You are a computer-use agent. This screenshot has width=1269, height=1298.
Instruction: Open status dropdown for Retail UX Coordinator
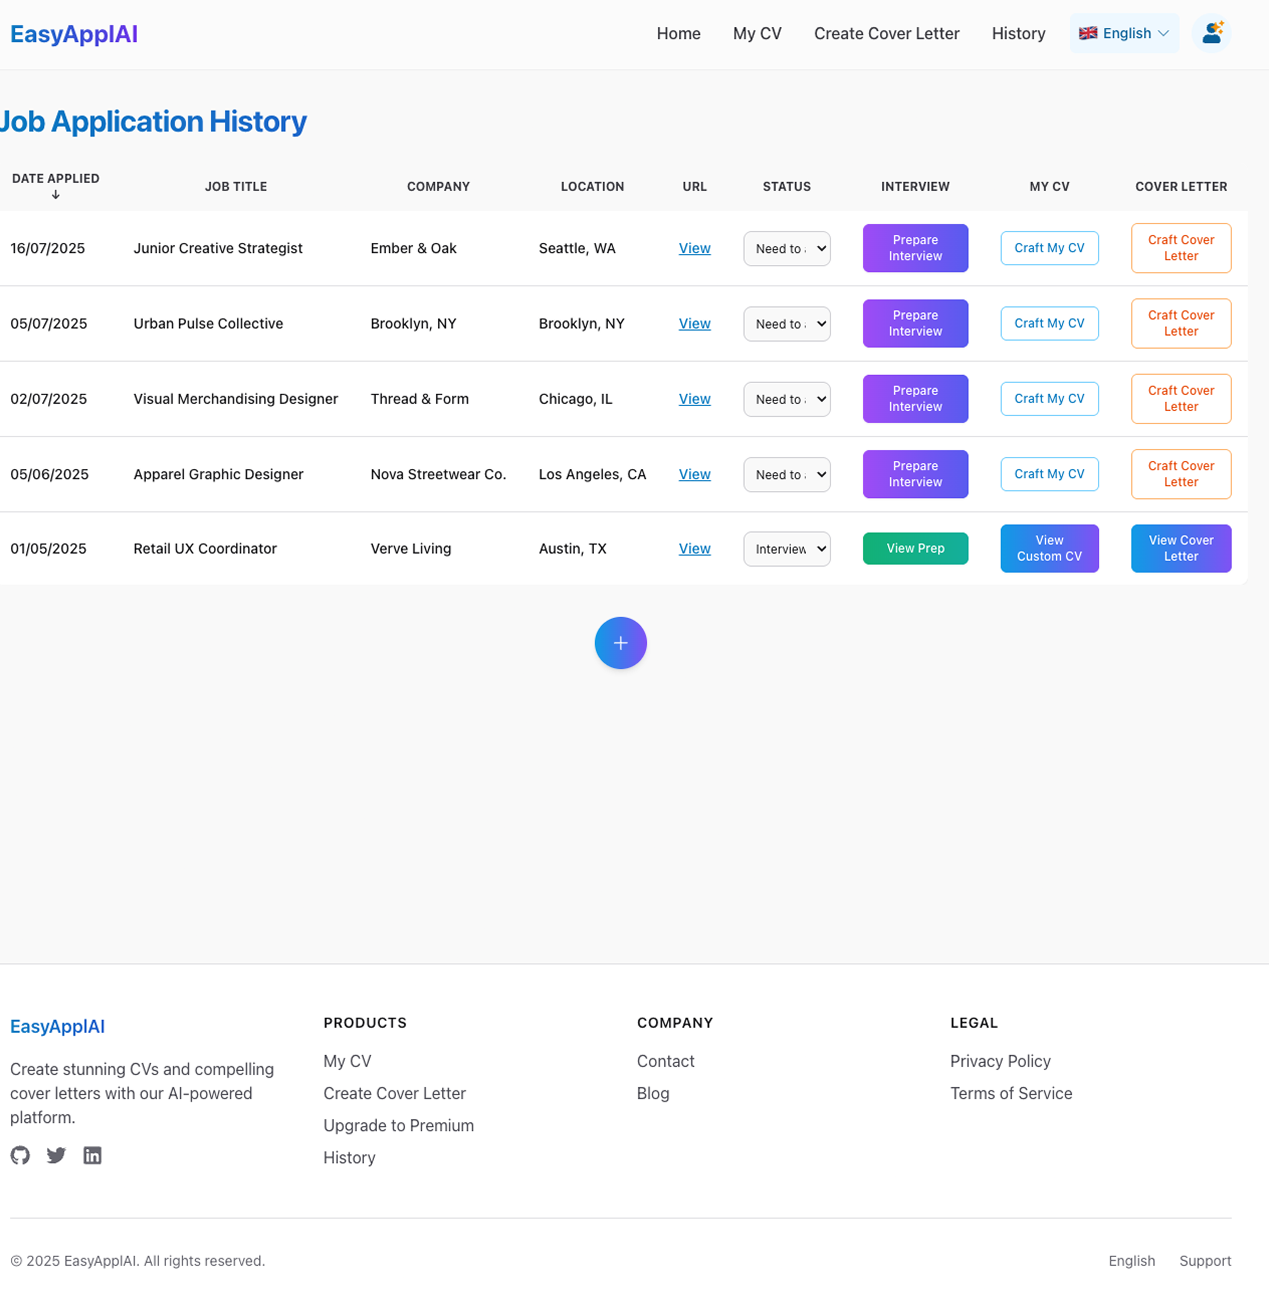[x=787, y=549]
